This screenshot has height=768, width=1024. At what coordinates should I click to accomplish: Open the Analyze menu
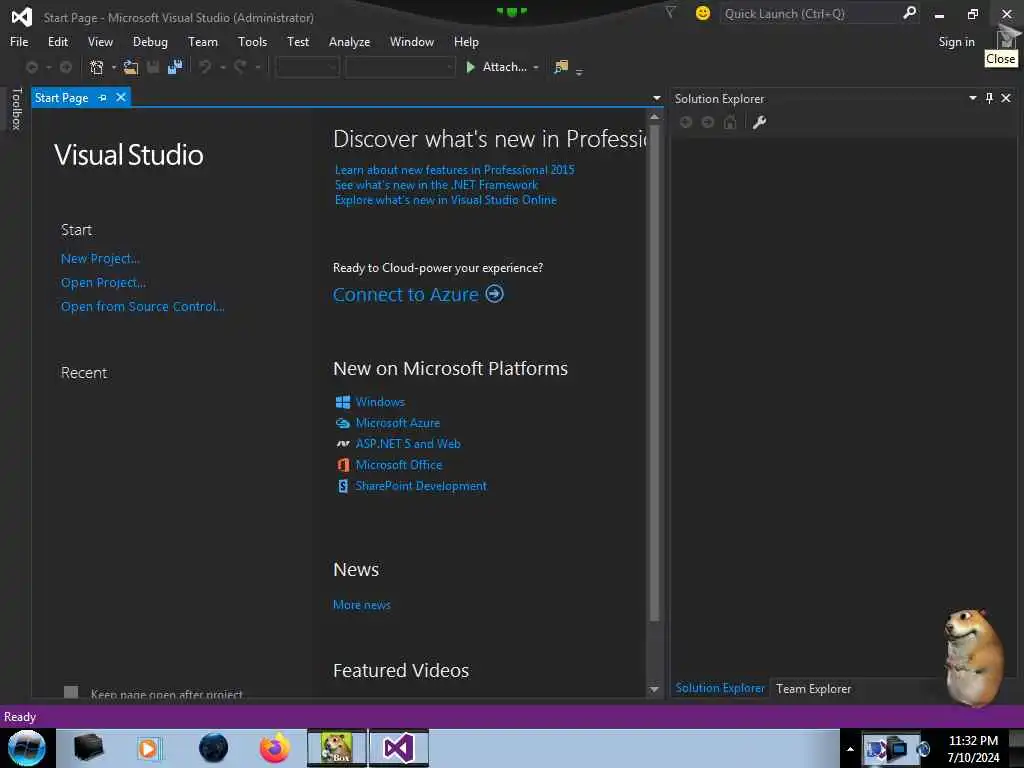349,42
